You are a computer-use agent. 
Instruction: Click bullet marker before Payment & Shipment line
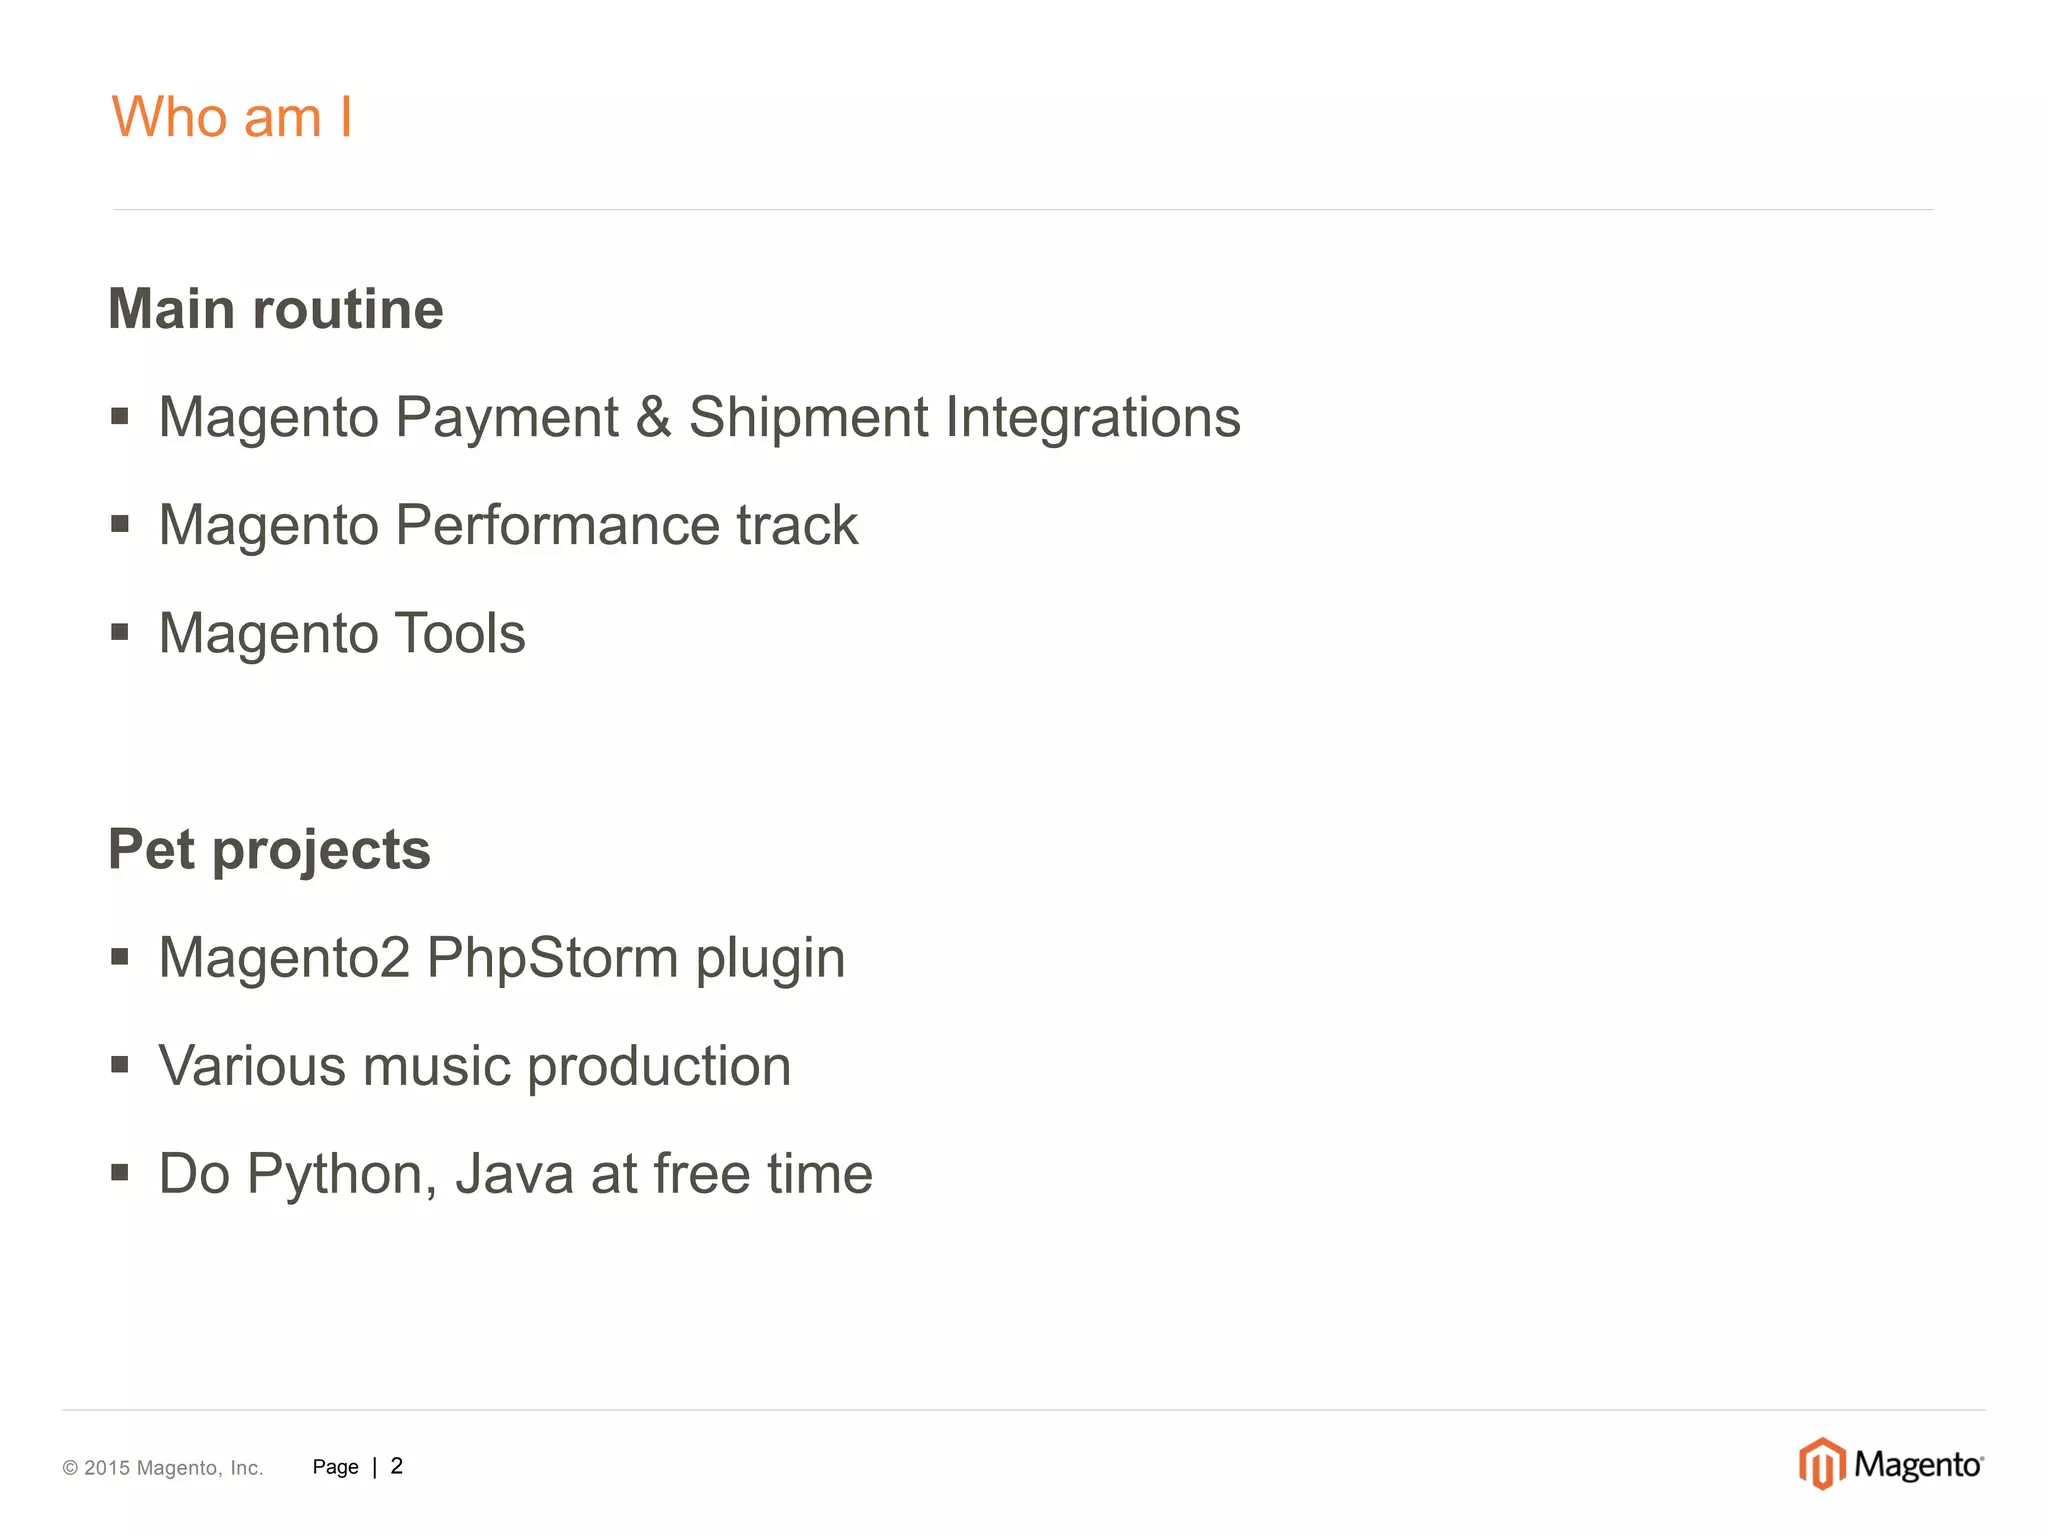point(120,416)
